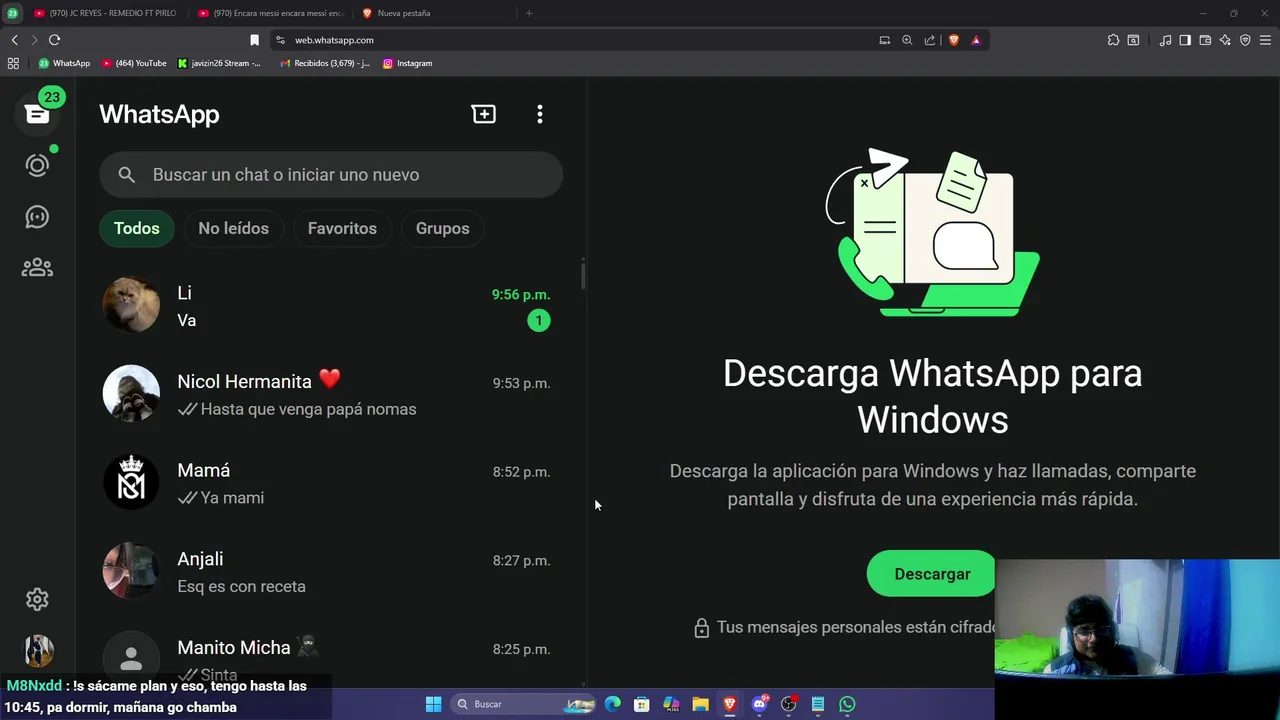Viewport: 1280px width, 720px height.
Task: Reload the web.whatsapp.com page
Action: [54, 40]
